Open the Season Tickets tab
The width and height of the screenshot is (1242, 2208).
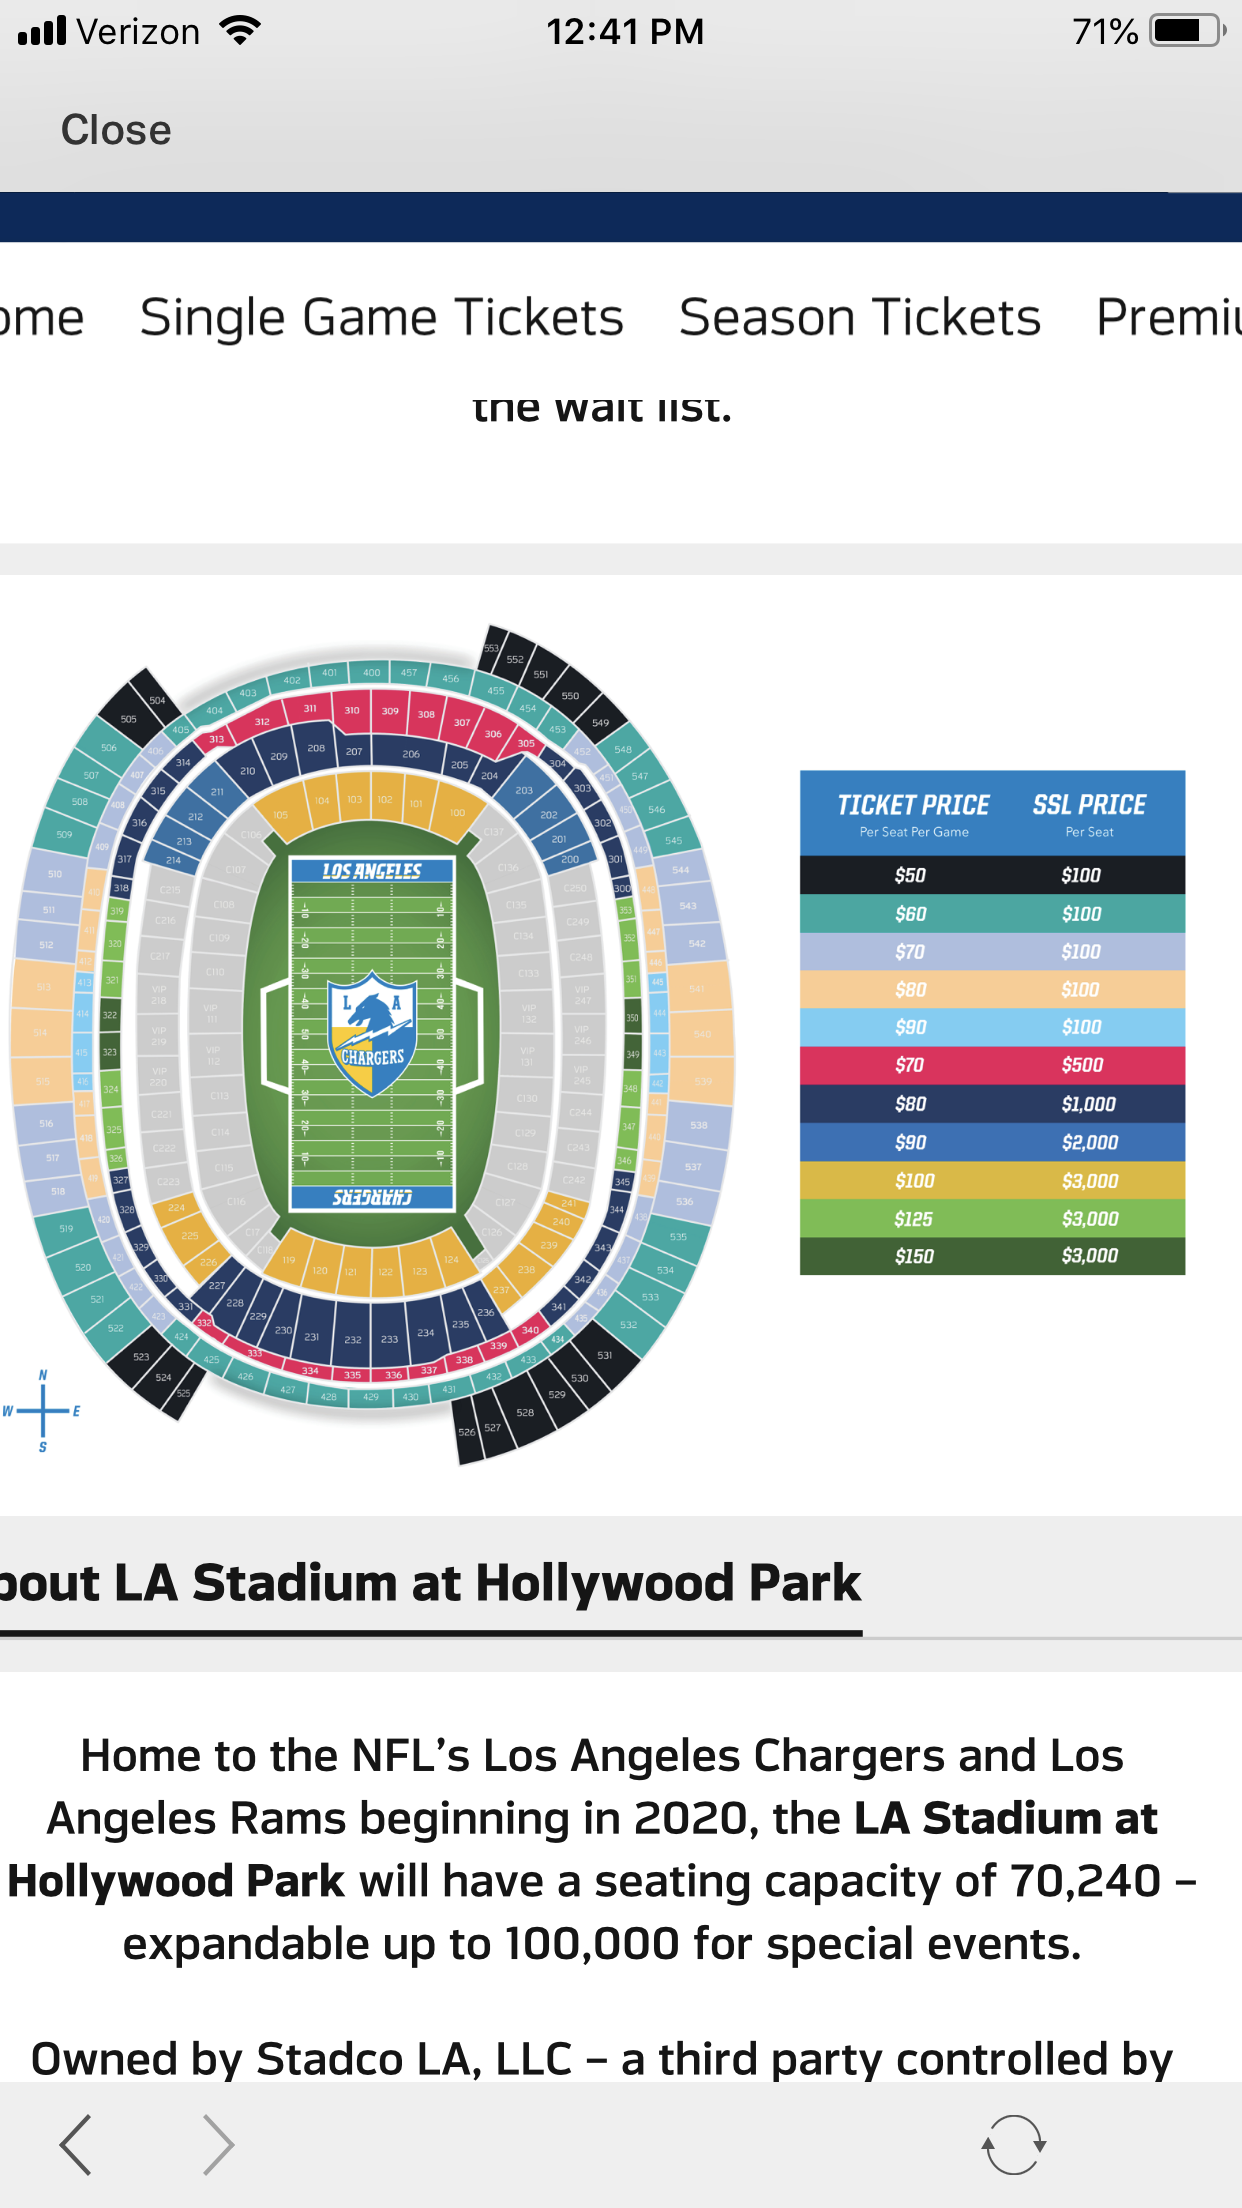pyautogui.click(x=860, y=318)
